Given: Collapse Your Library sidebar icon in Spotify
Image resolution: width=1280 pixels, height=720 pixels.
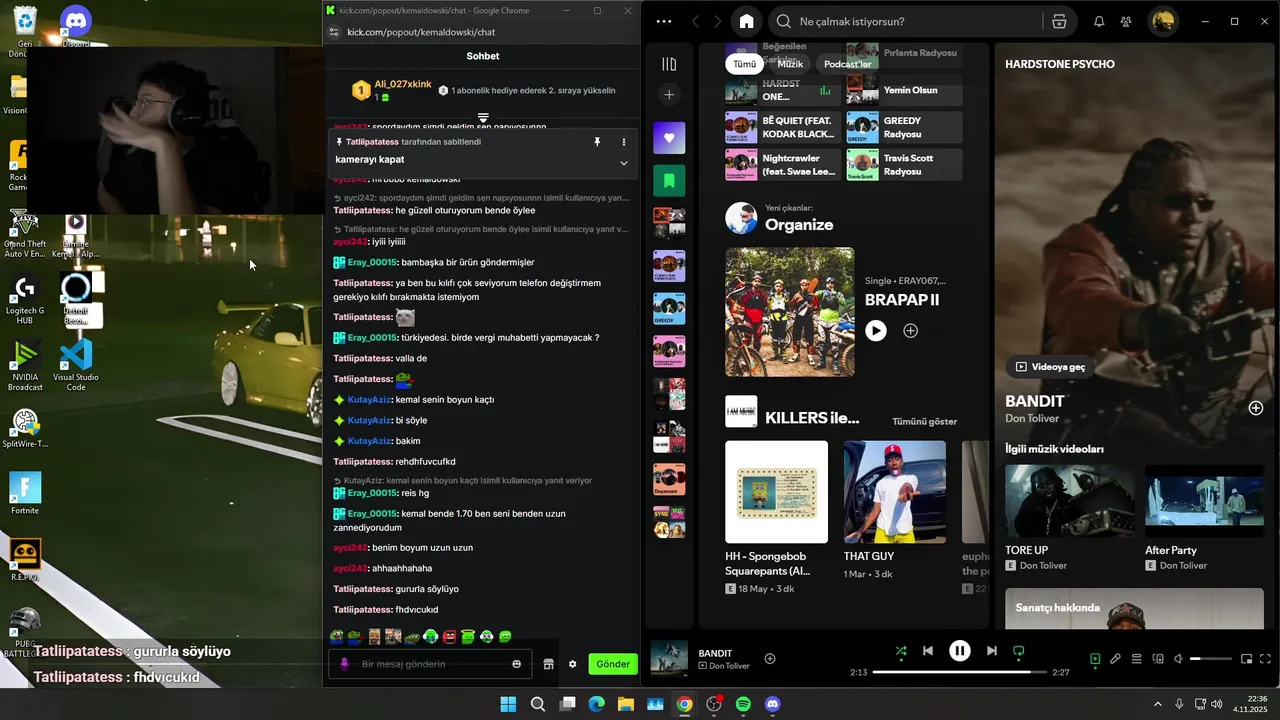Looking at the screenshot, I should (x=669, y=64).
